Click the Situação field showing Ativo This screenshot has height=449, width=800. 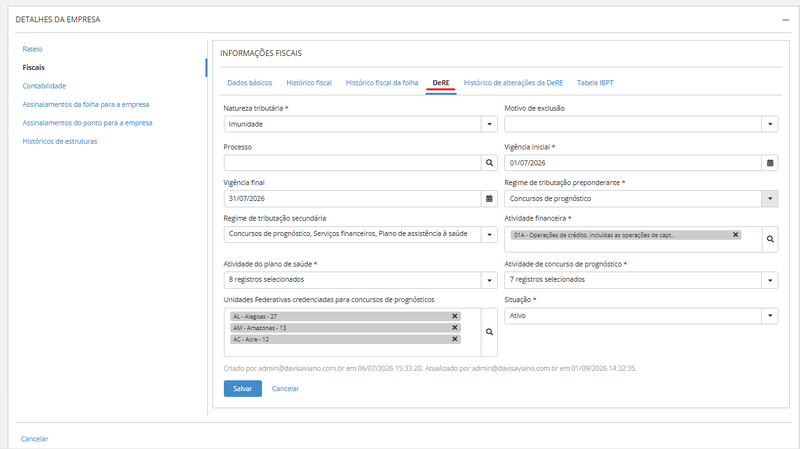click(633, 316)
